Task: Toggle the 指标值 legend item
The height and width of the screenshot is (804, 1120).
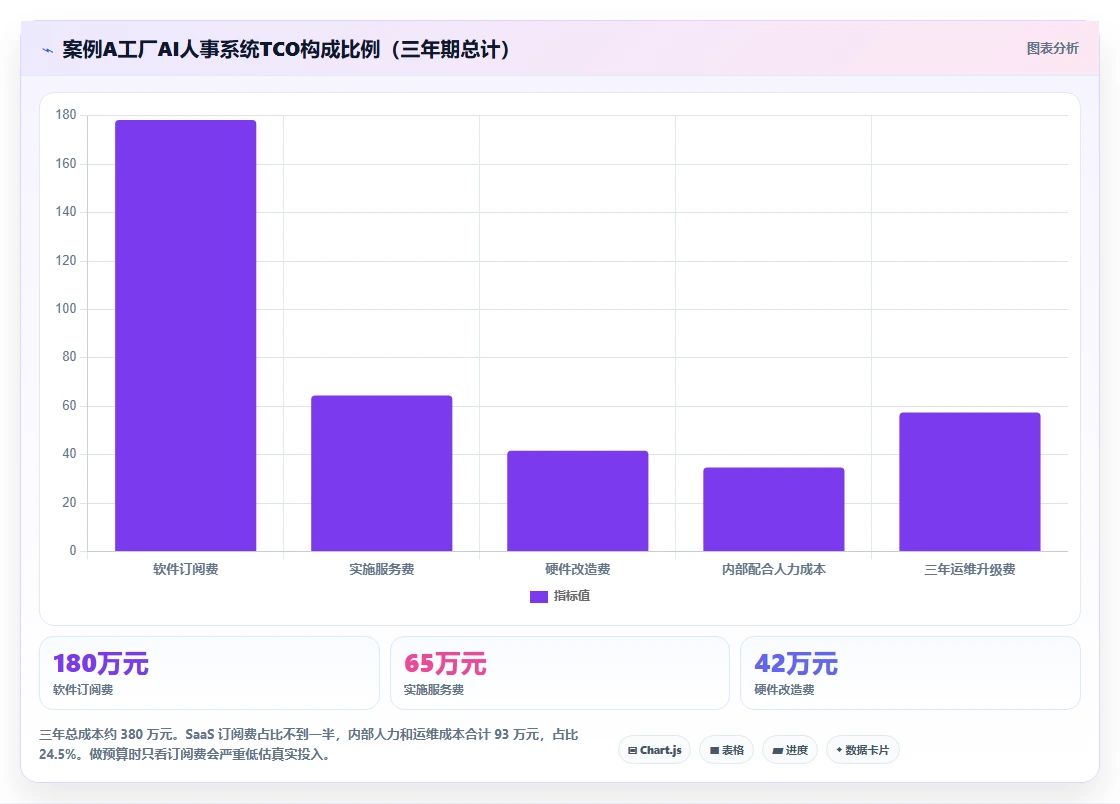Action: (560, 596)
